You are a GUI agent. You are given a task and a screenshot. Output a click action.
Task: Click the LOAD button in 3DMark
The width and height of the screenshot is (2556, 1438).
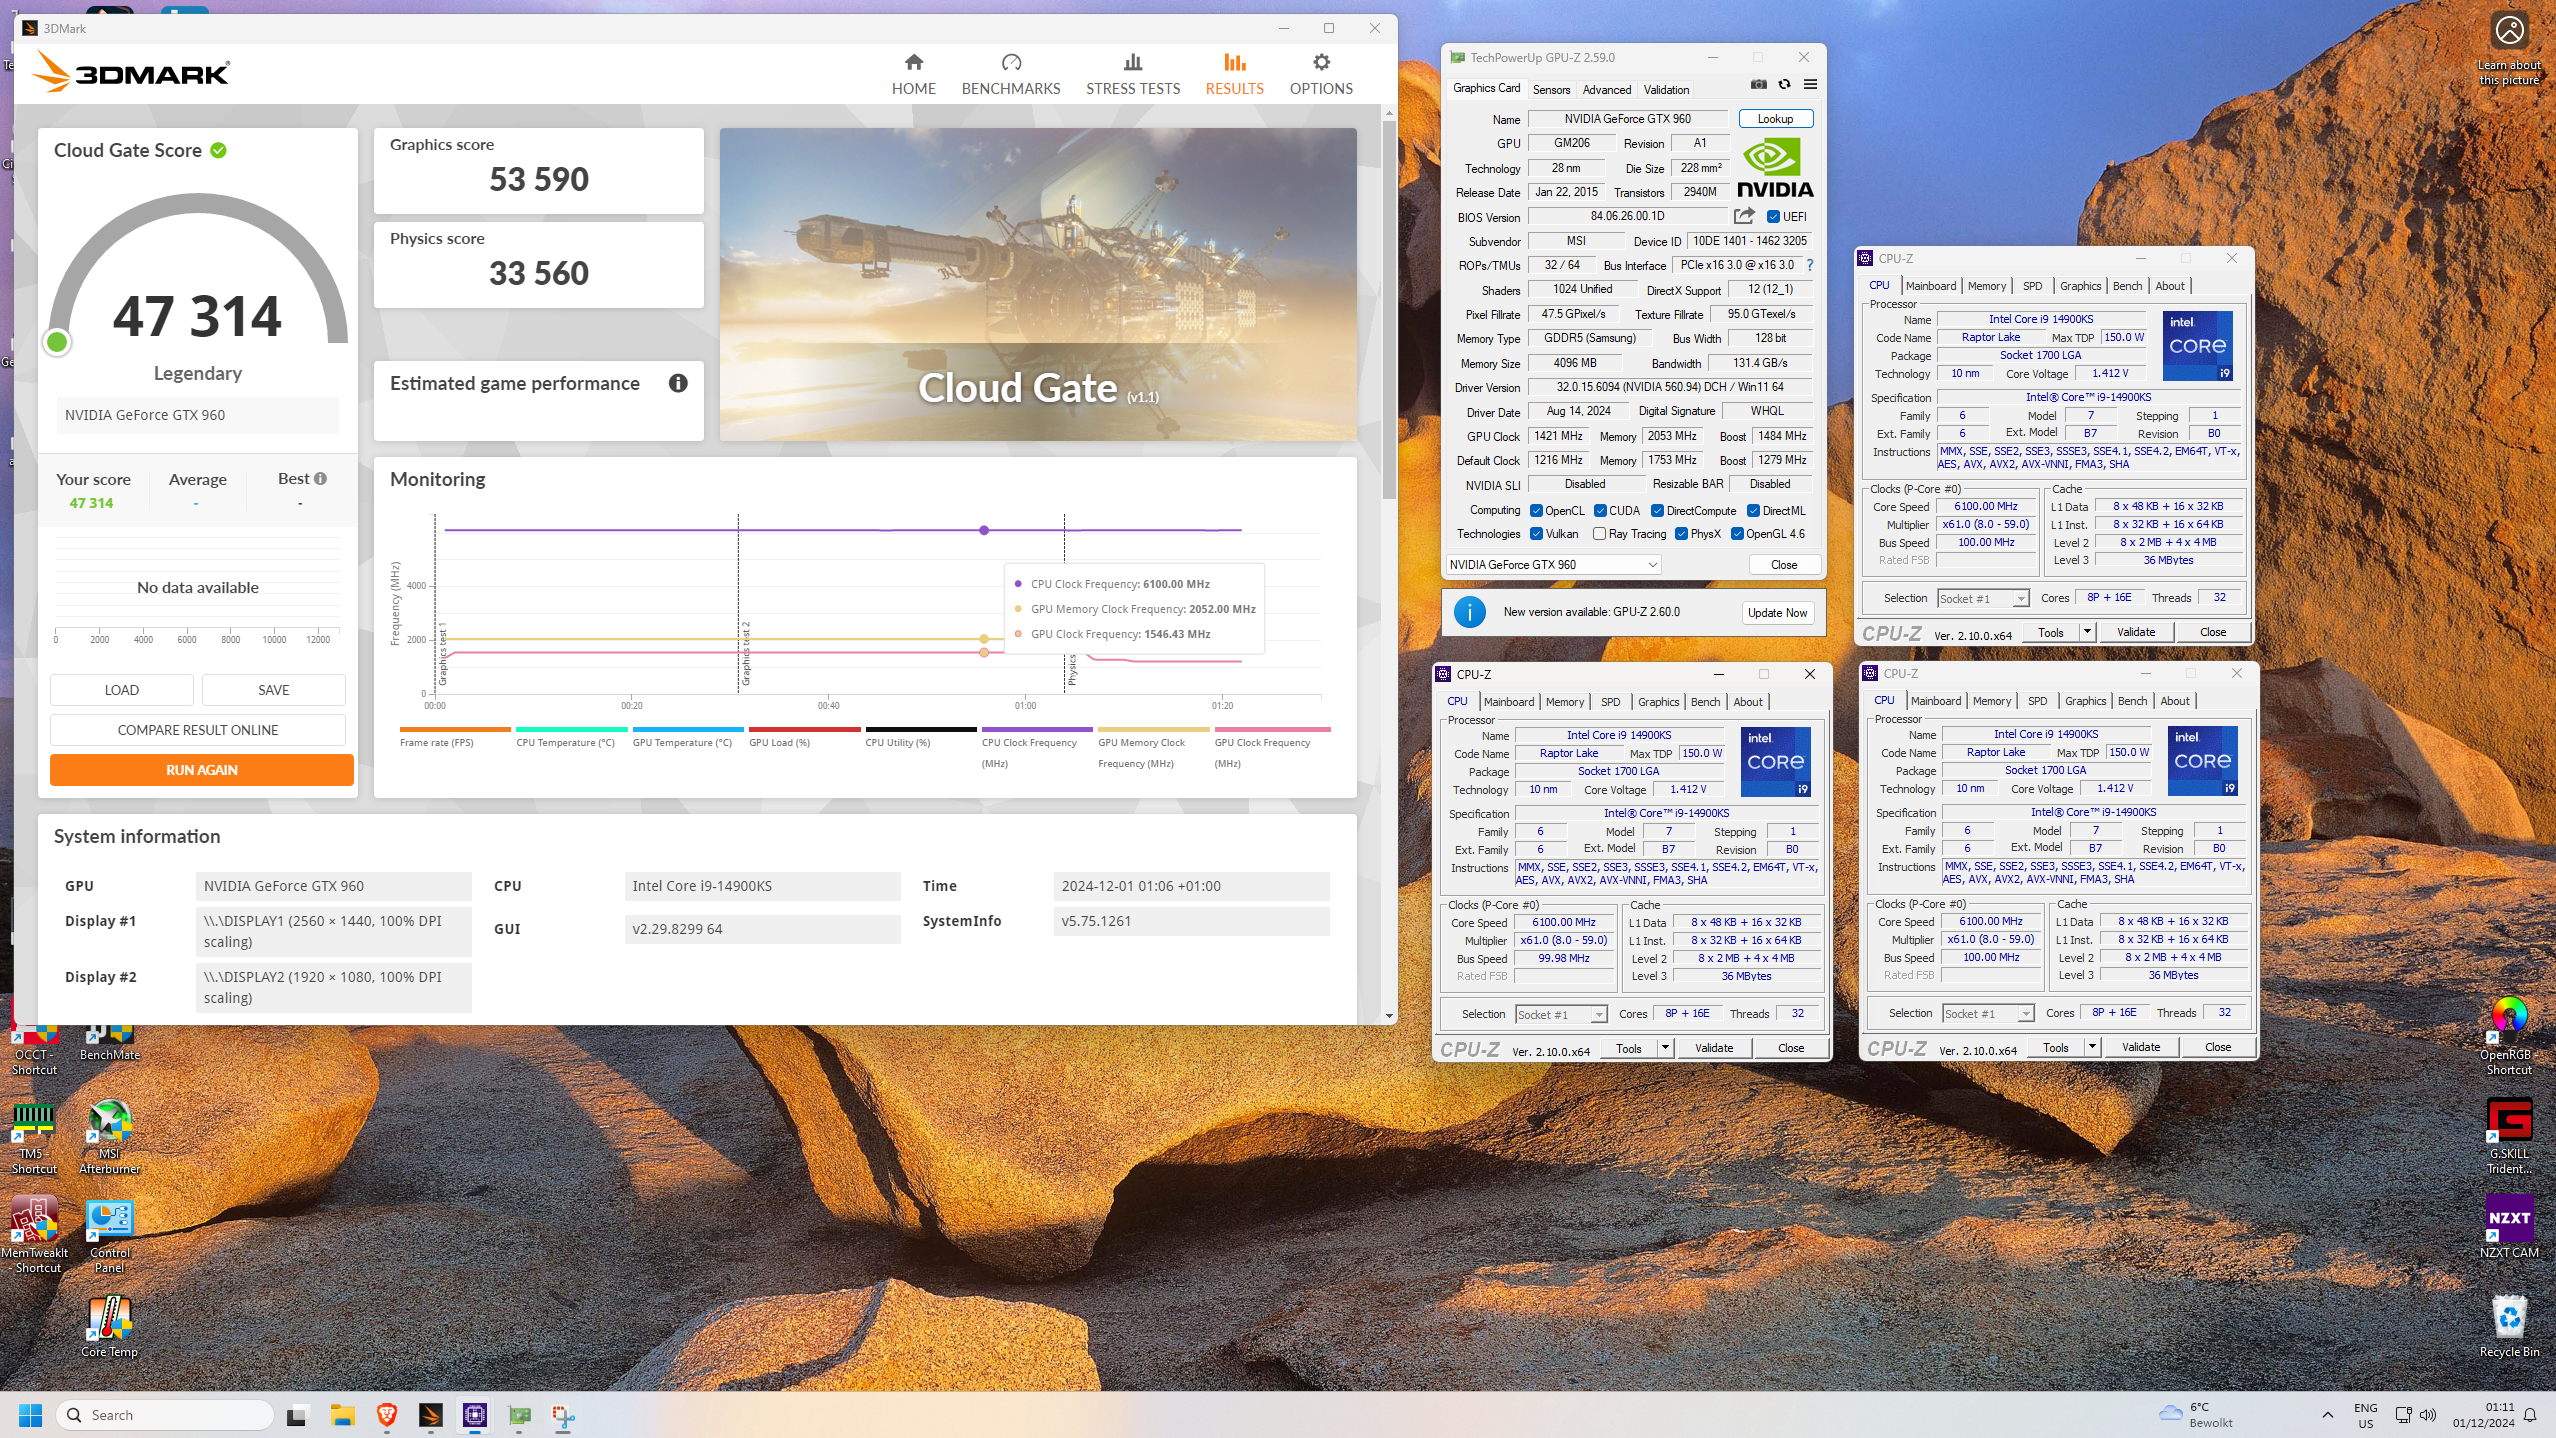pyautogui.click(x=122, y=690)
